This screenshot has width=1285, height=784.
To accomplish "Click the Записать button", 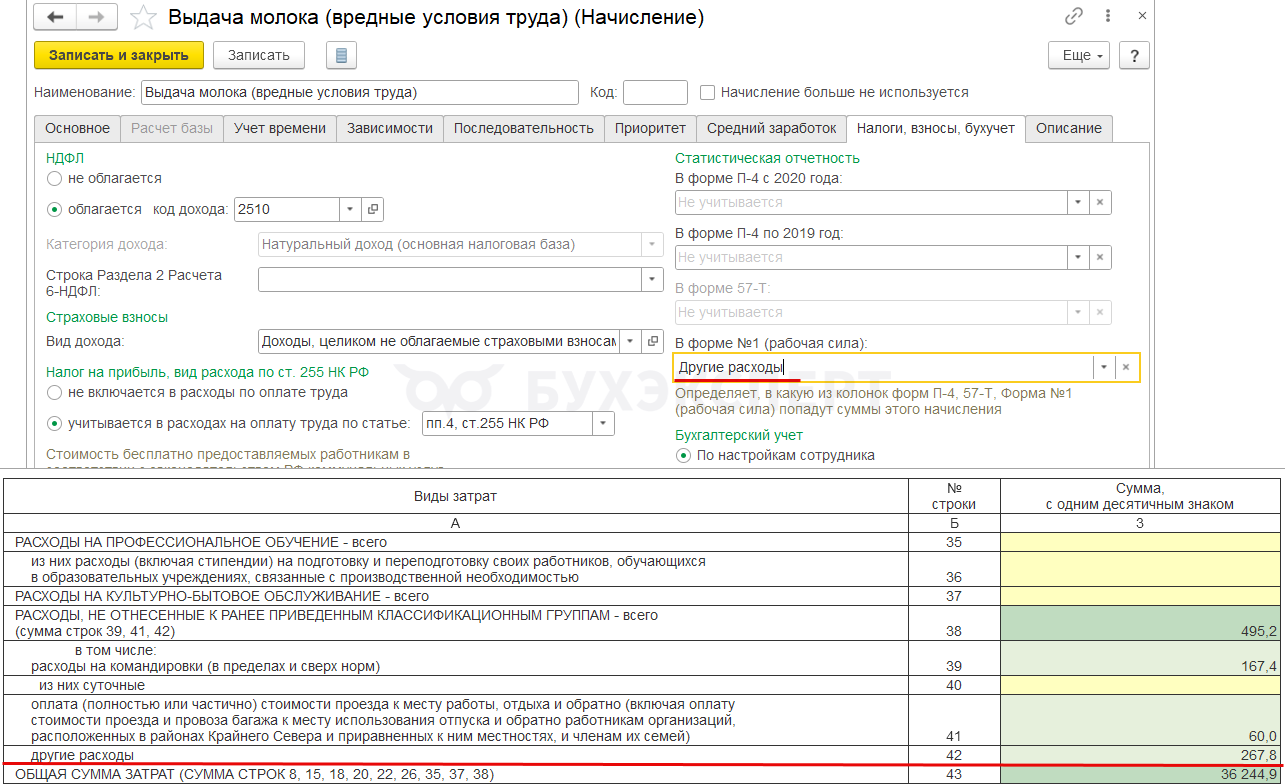I will (259, 55).
